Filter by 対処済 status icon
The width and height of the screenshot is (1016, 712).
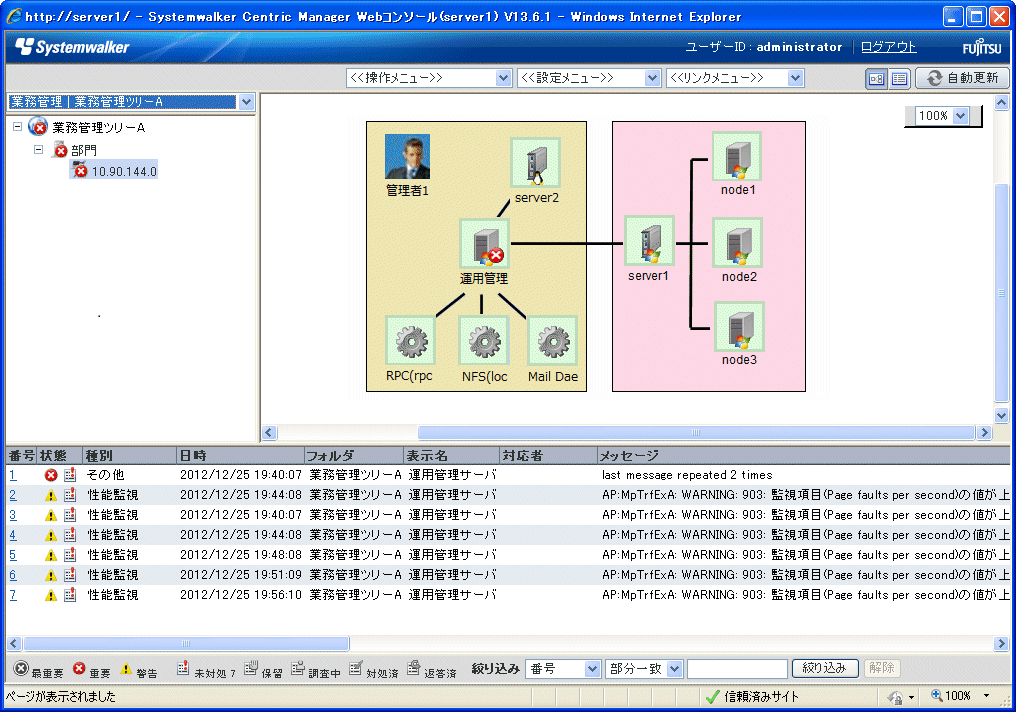coord(356,668)
